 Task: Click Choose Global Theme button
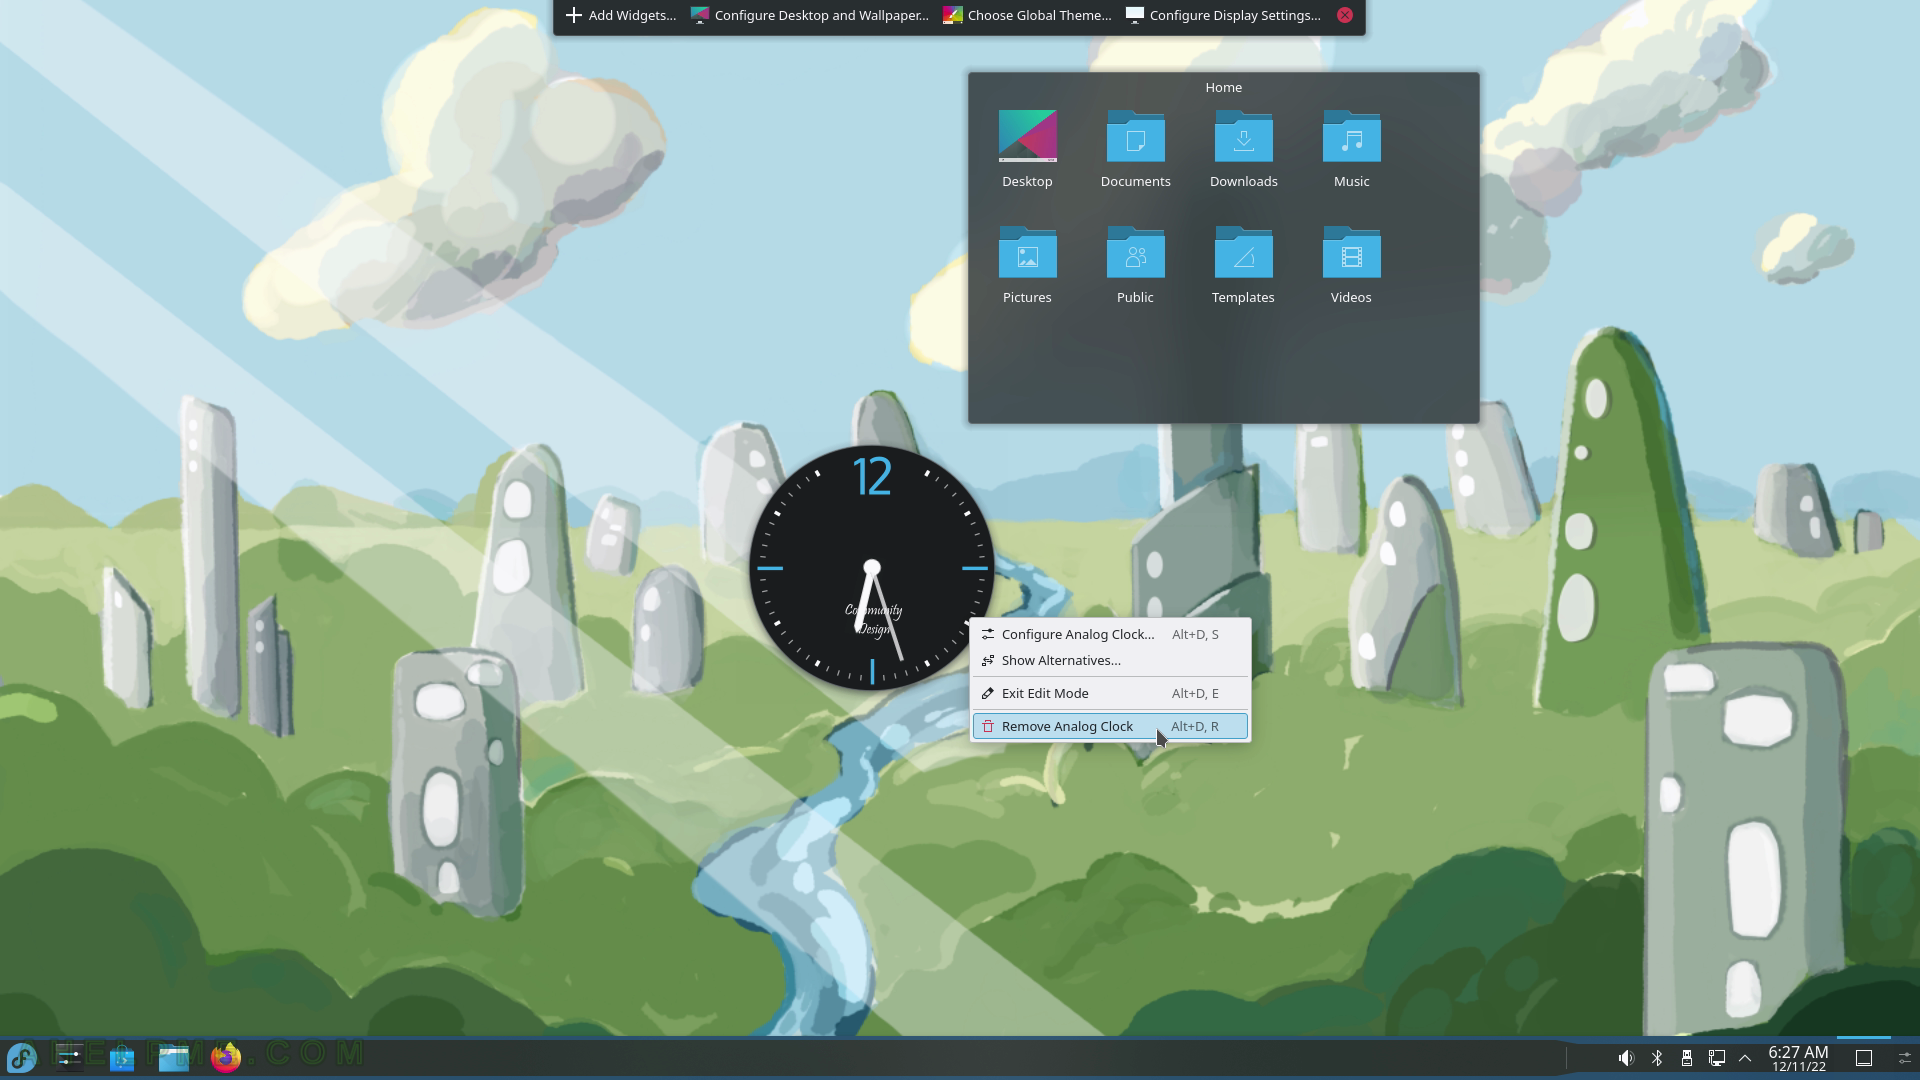1027,15
